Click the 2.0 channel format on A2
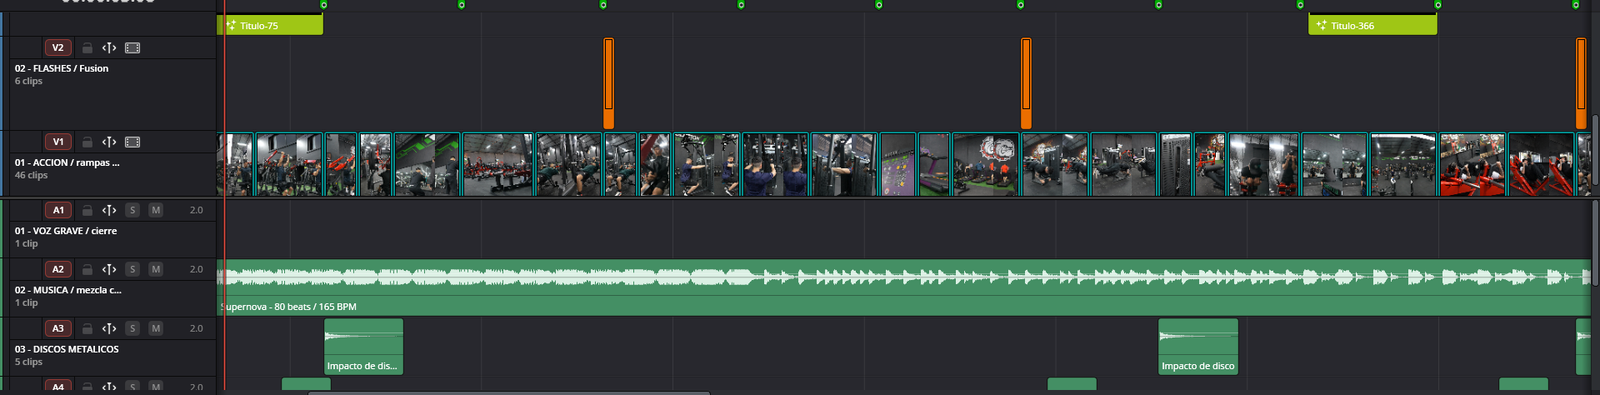1600x395 pixels. click(196, 269)
